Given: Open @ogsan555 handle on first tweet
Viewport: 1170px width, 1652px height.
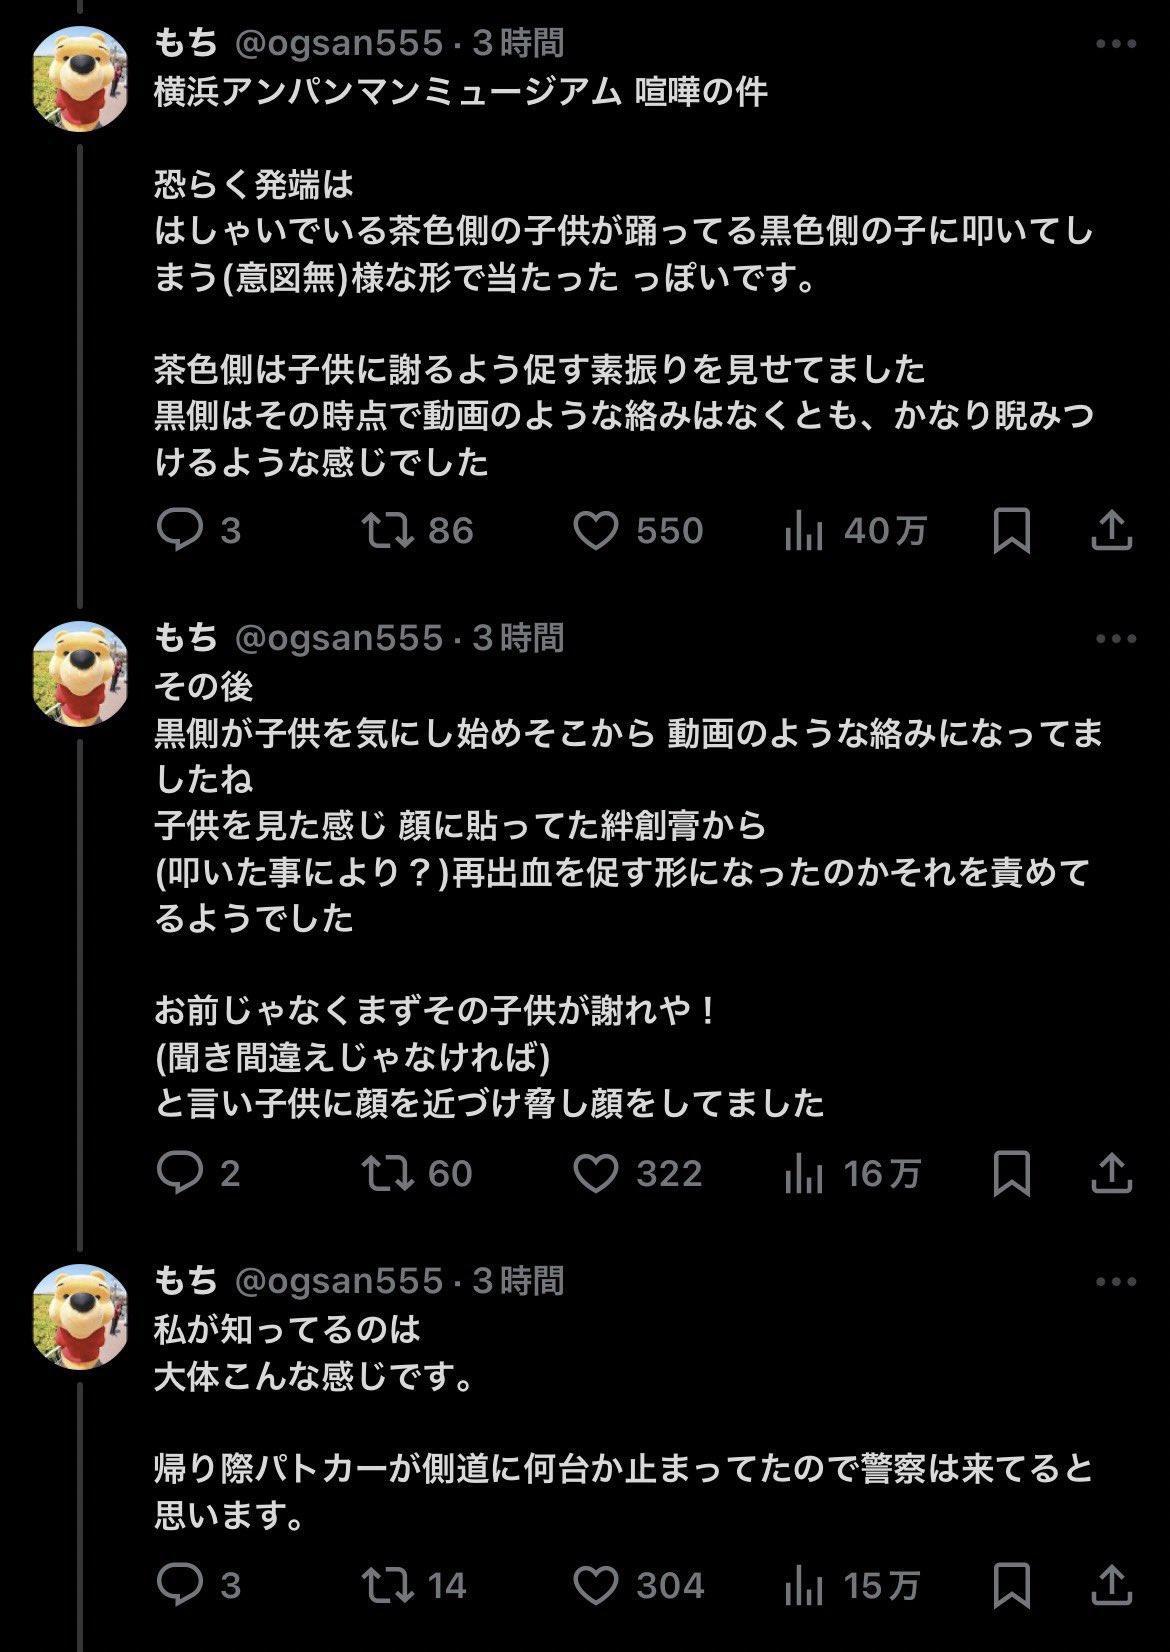Looking at the screenshot, I should point(338,43).
